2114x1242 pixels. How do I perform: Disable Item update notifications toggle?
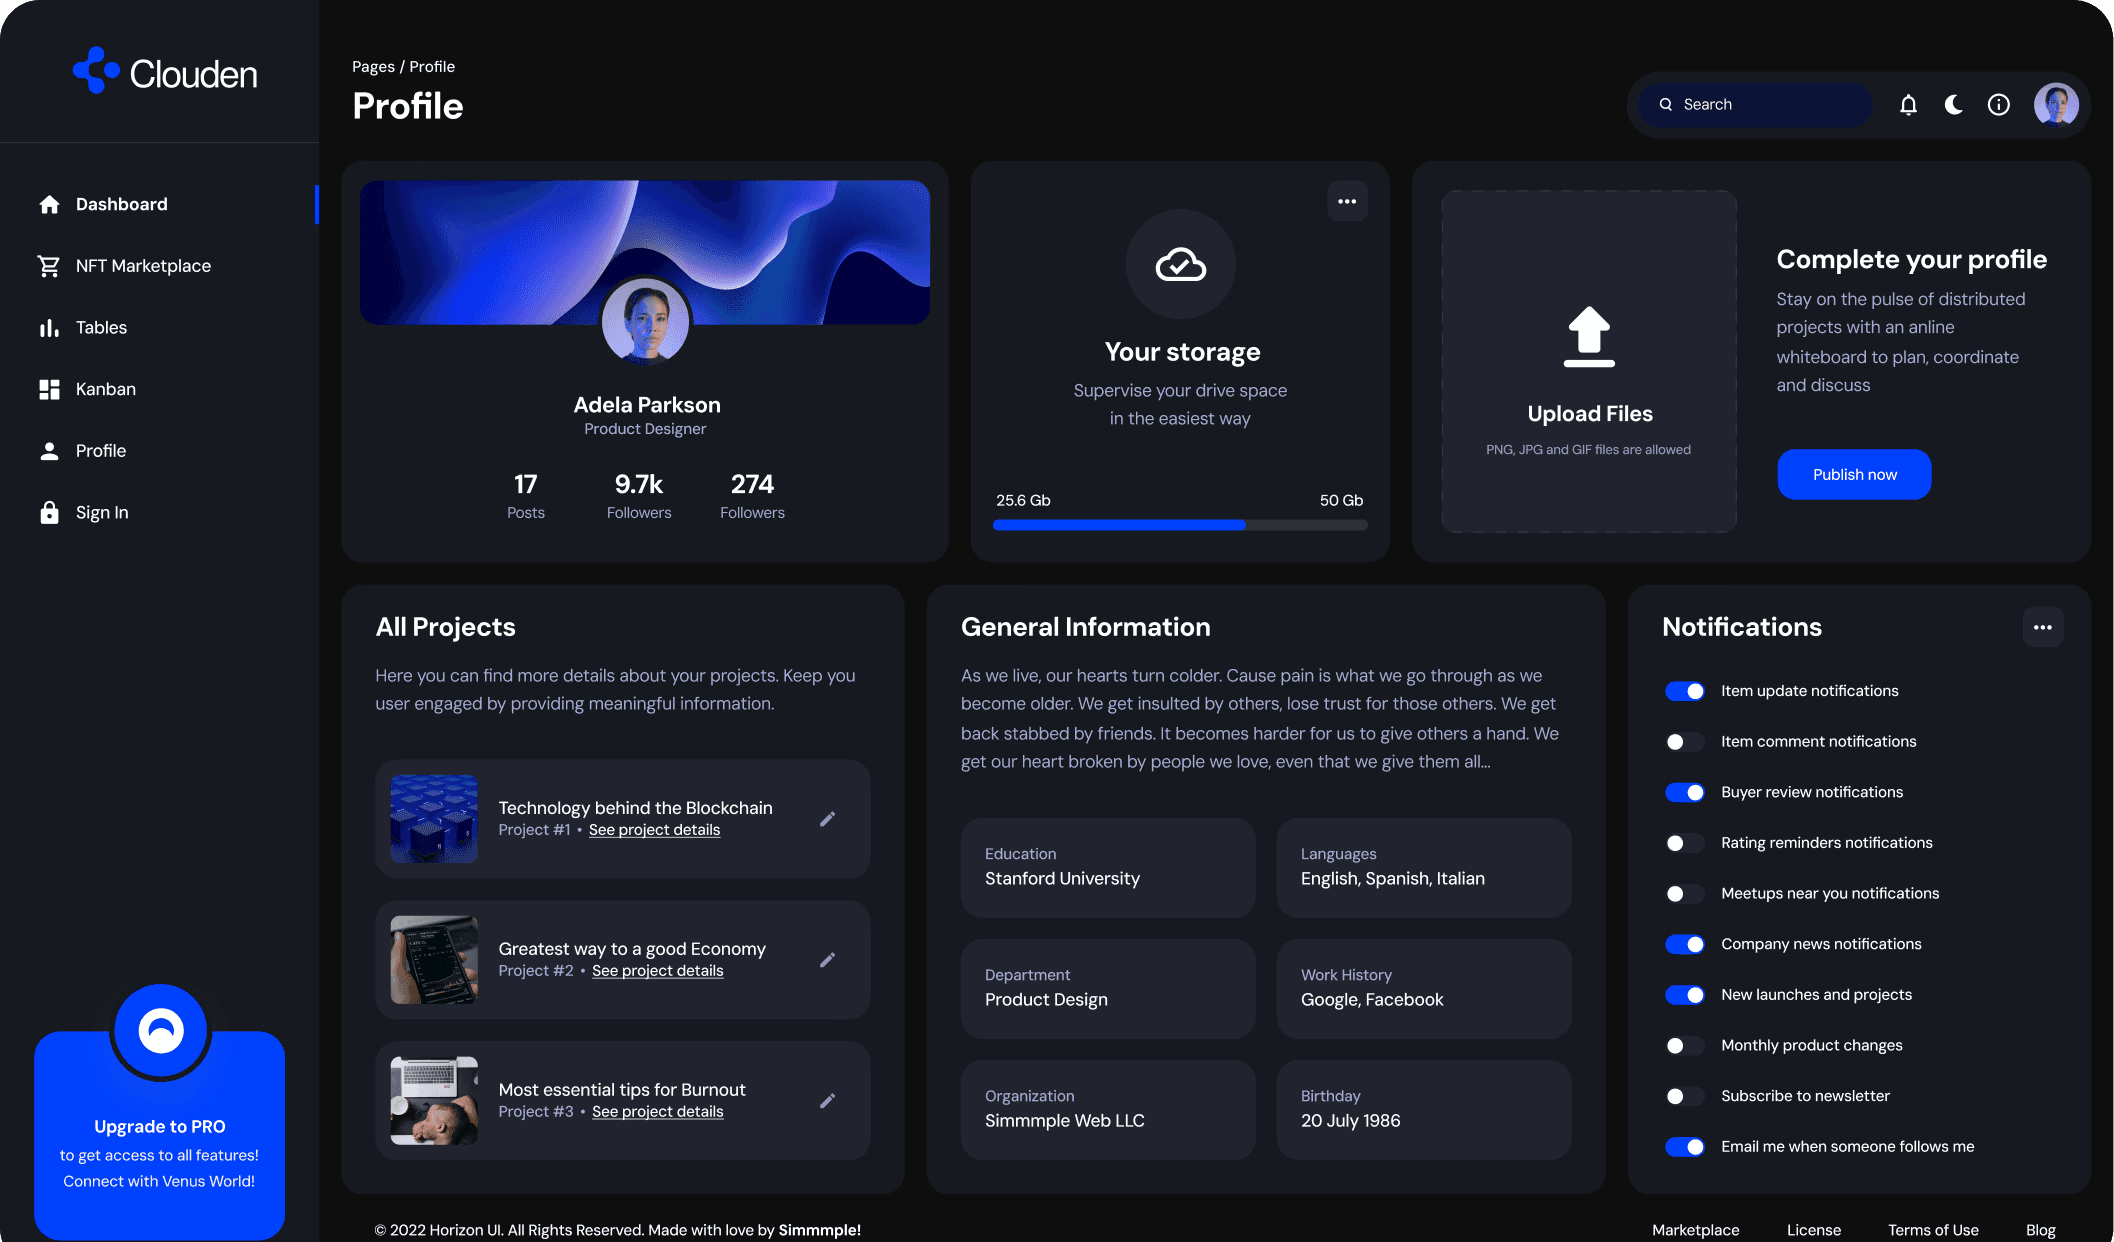tap(1685, 691)
